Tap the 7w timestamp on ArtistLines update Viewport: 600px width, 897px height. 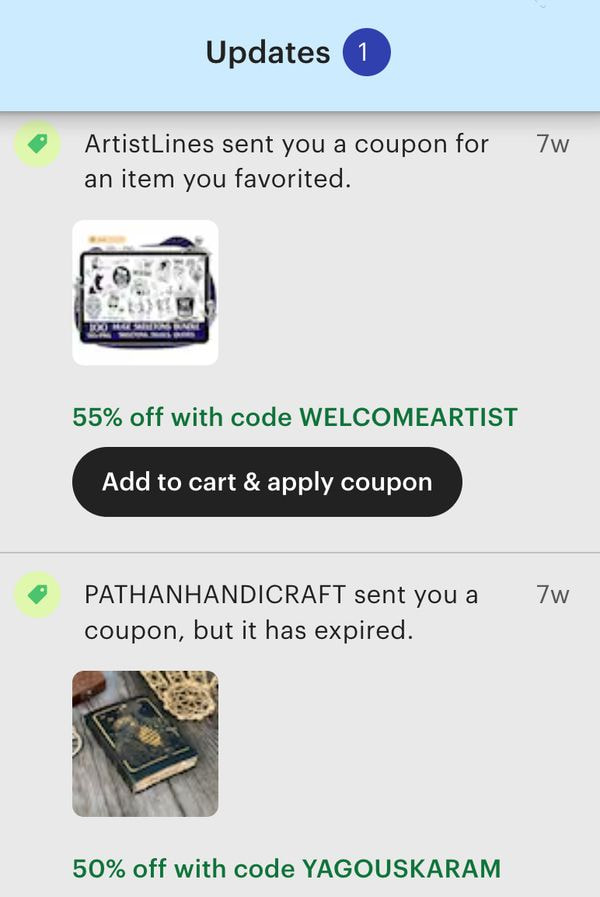(553, 144)
